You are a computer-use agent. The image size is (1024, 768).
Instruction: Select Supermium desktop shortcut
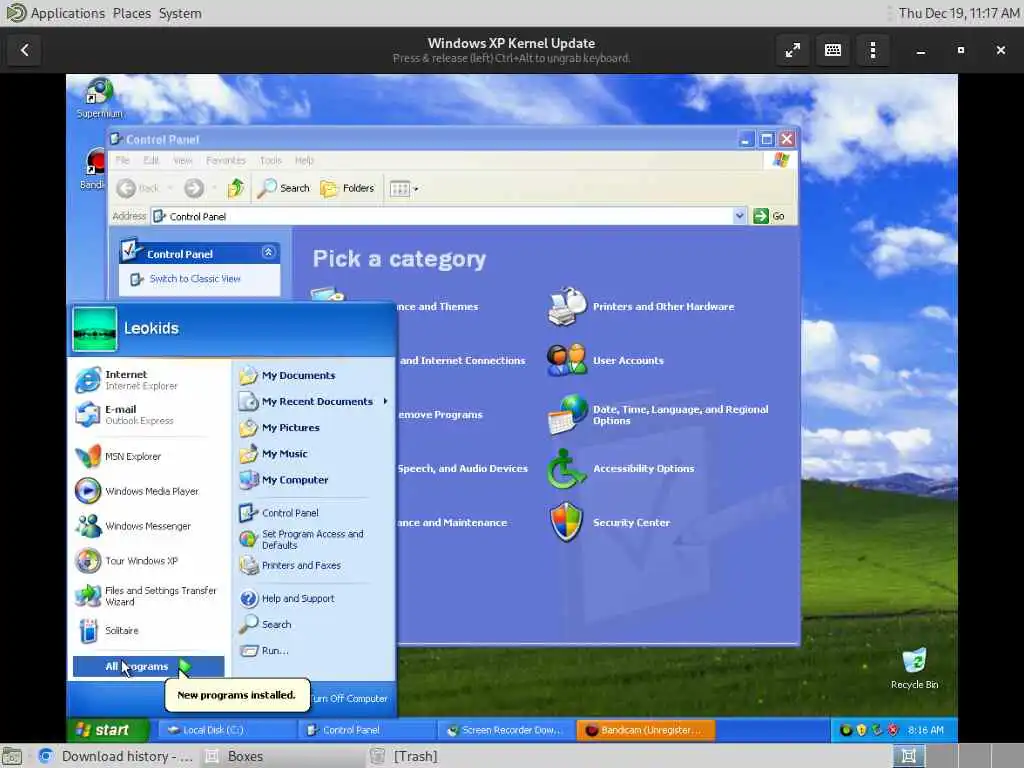click(99, 98)
